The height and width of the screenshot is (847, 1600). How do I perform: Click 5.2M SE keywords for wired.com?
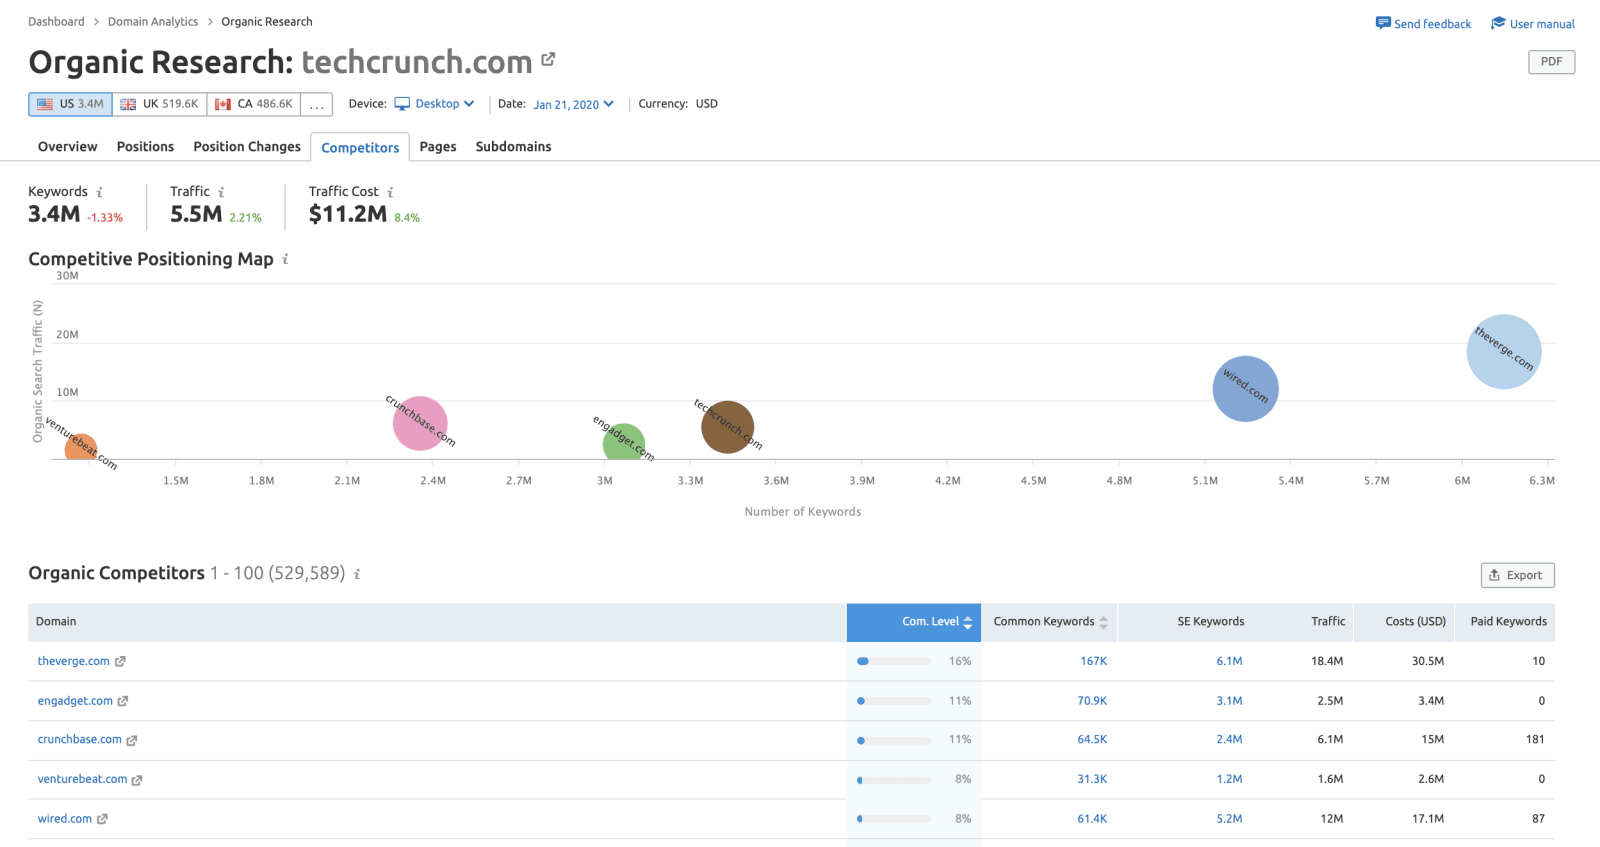click(1229, 819)
